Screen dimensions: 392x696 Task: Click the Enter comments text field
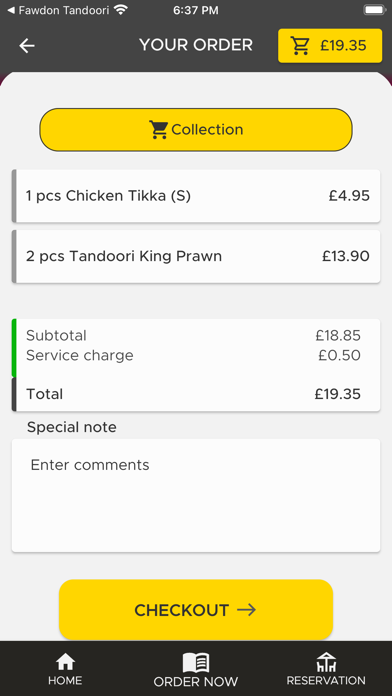[196, 495]
